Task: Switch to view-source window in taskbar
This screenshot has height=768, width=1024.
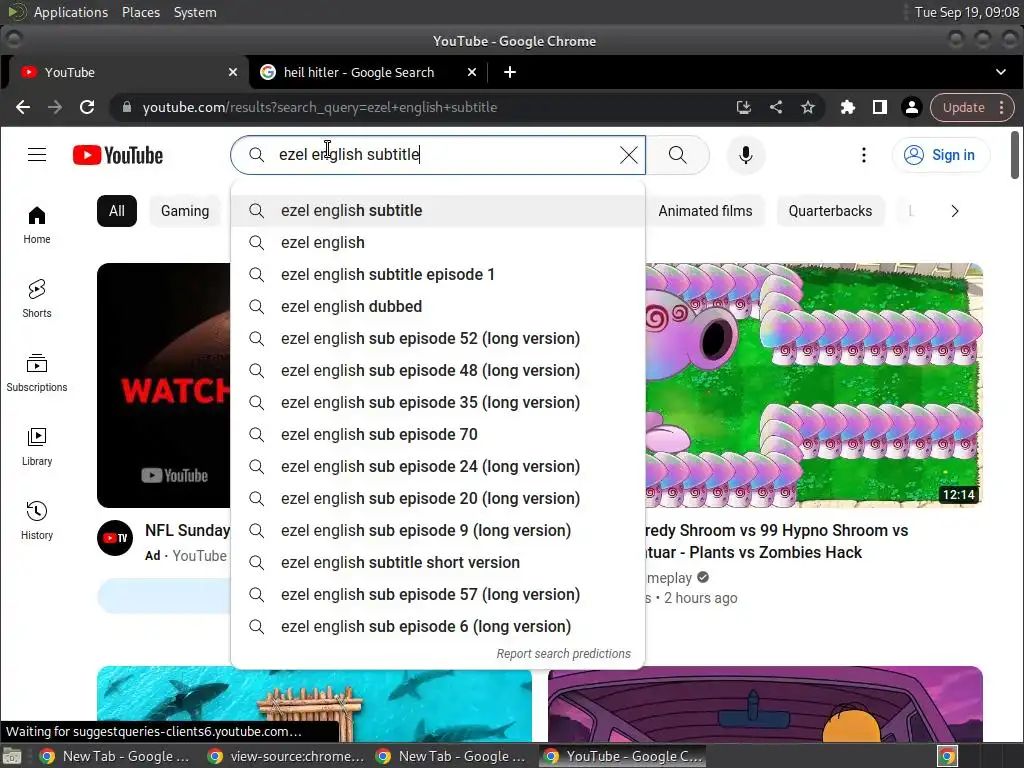Action: [285, 756]
